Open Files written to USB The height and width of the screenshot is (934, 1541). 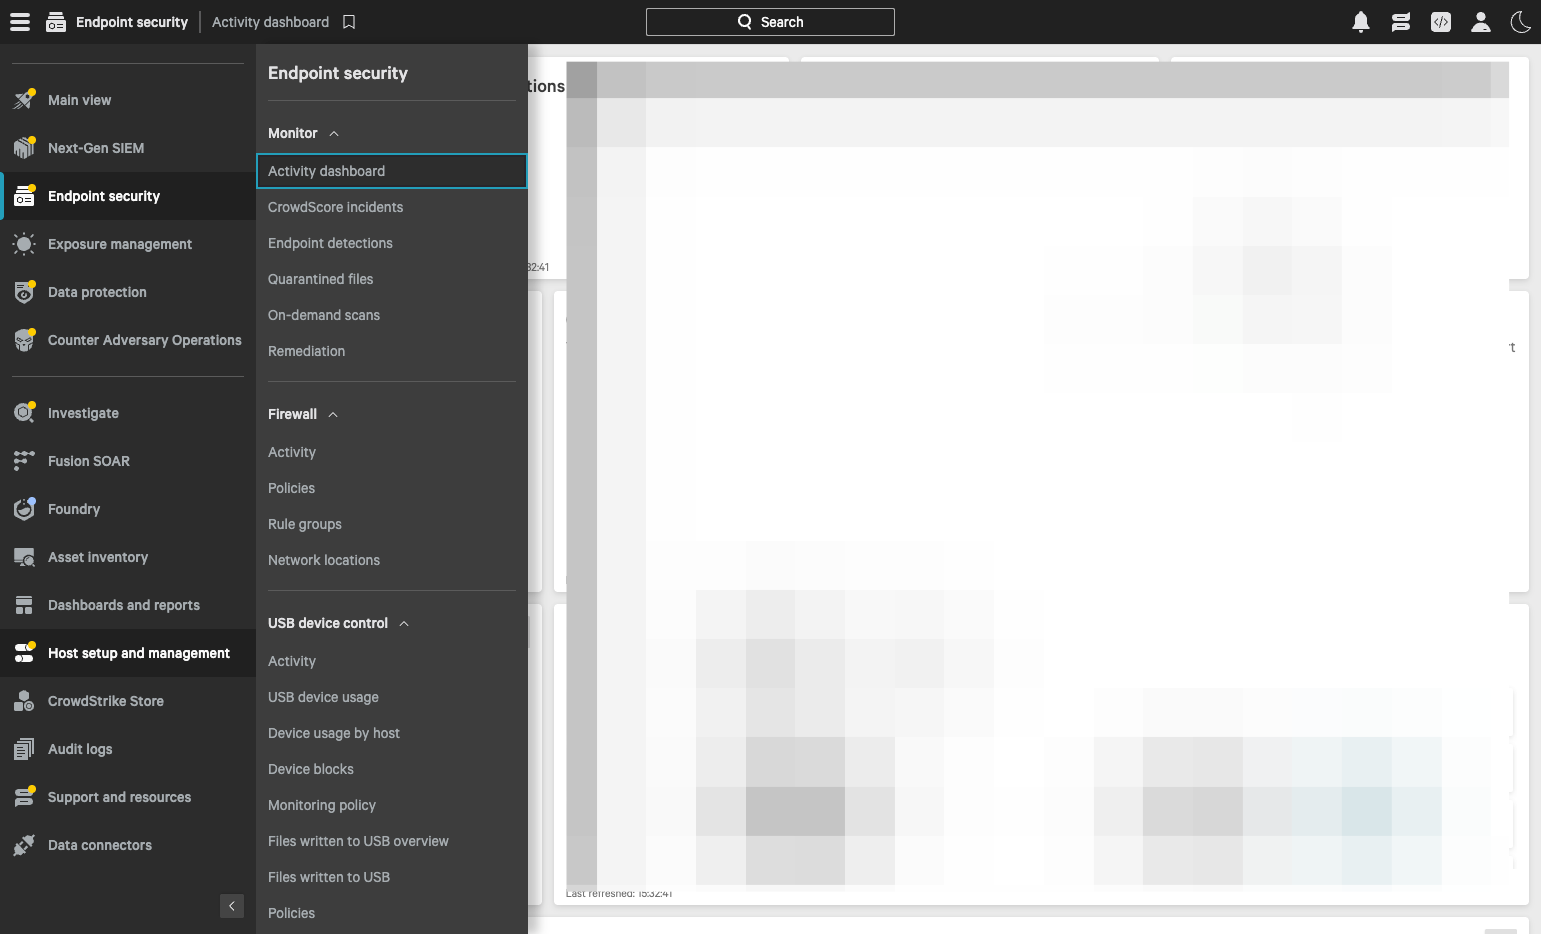pos(329,877)
